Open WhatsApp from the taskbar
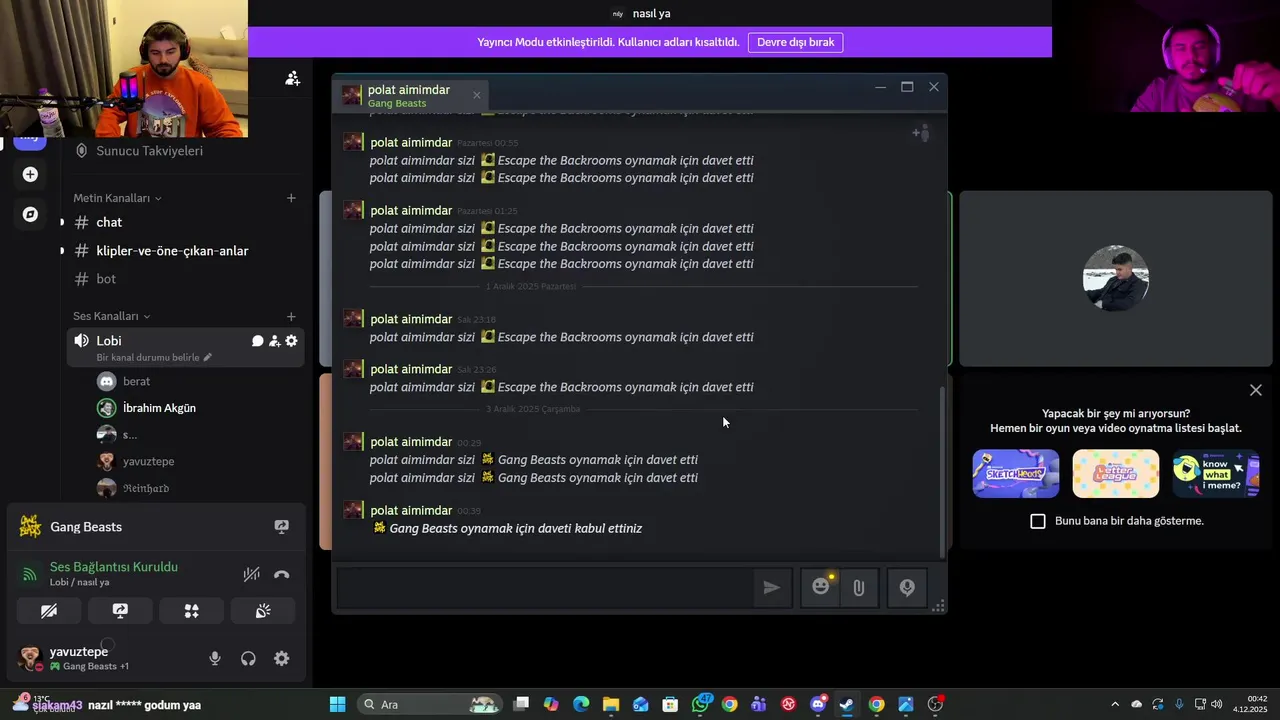The image size is (1280, 720). coord(700,704)
